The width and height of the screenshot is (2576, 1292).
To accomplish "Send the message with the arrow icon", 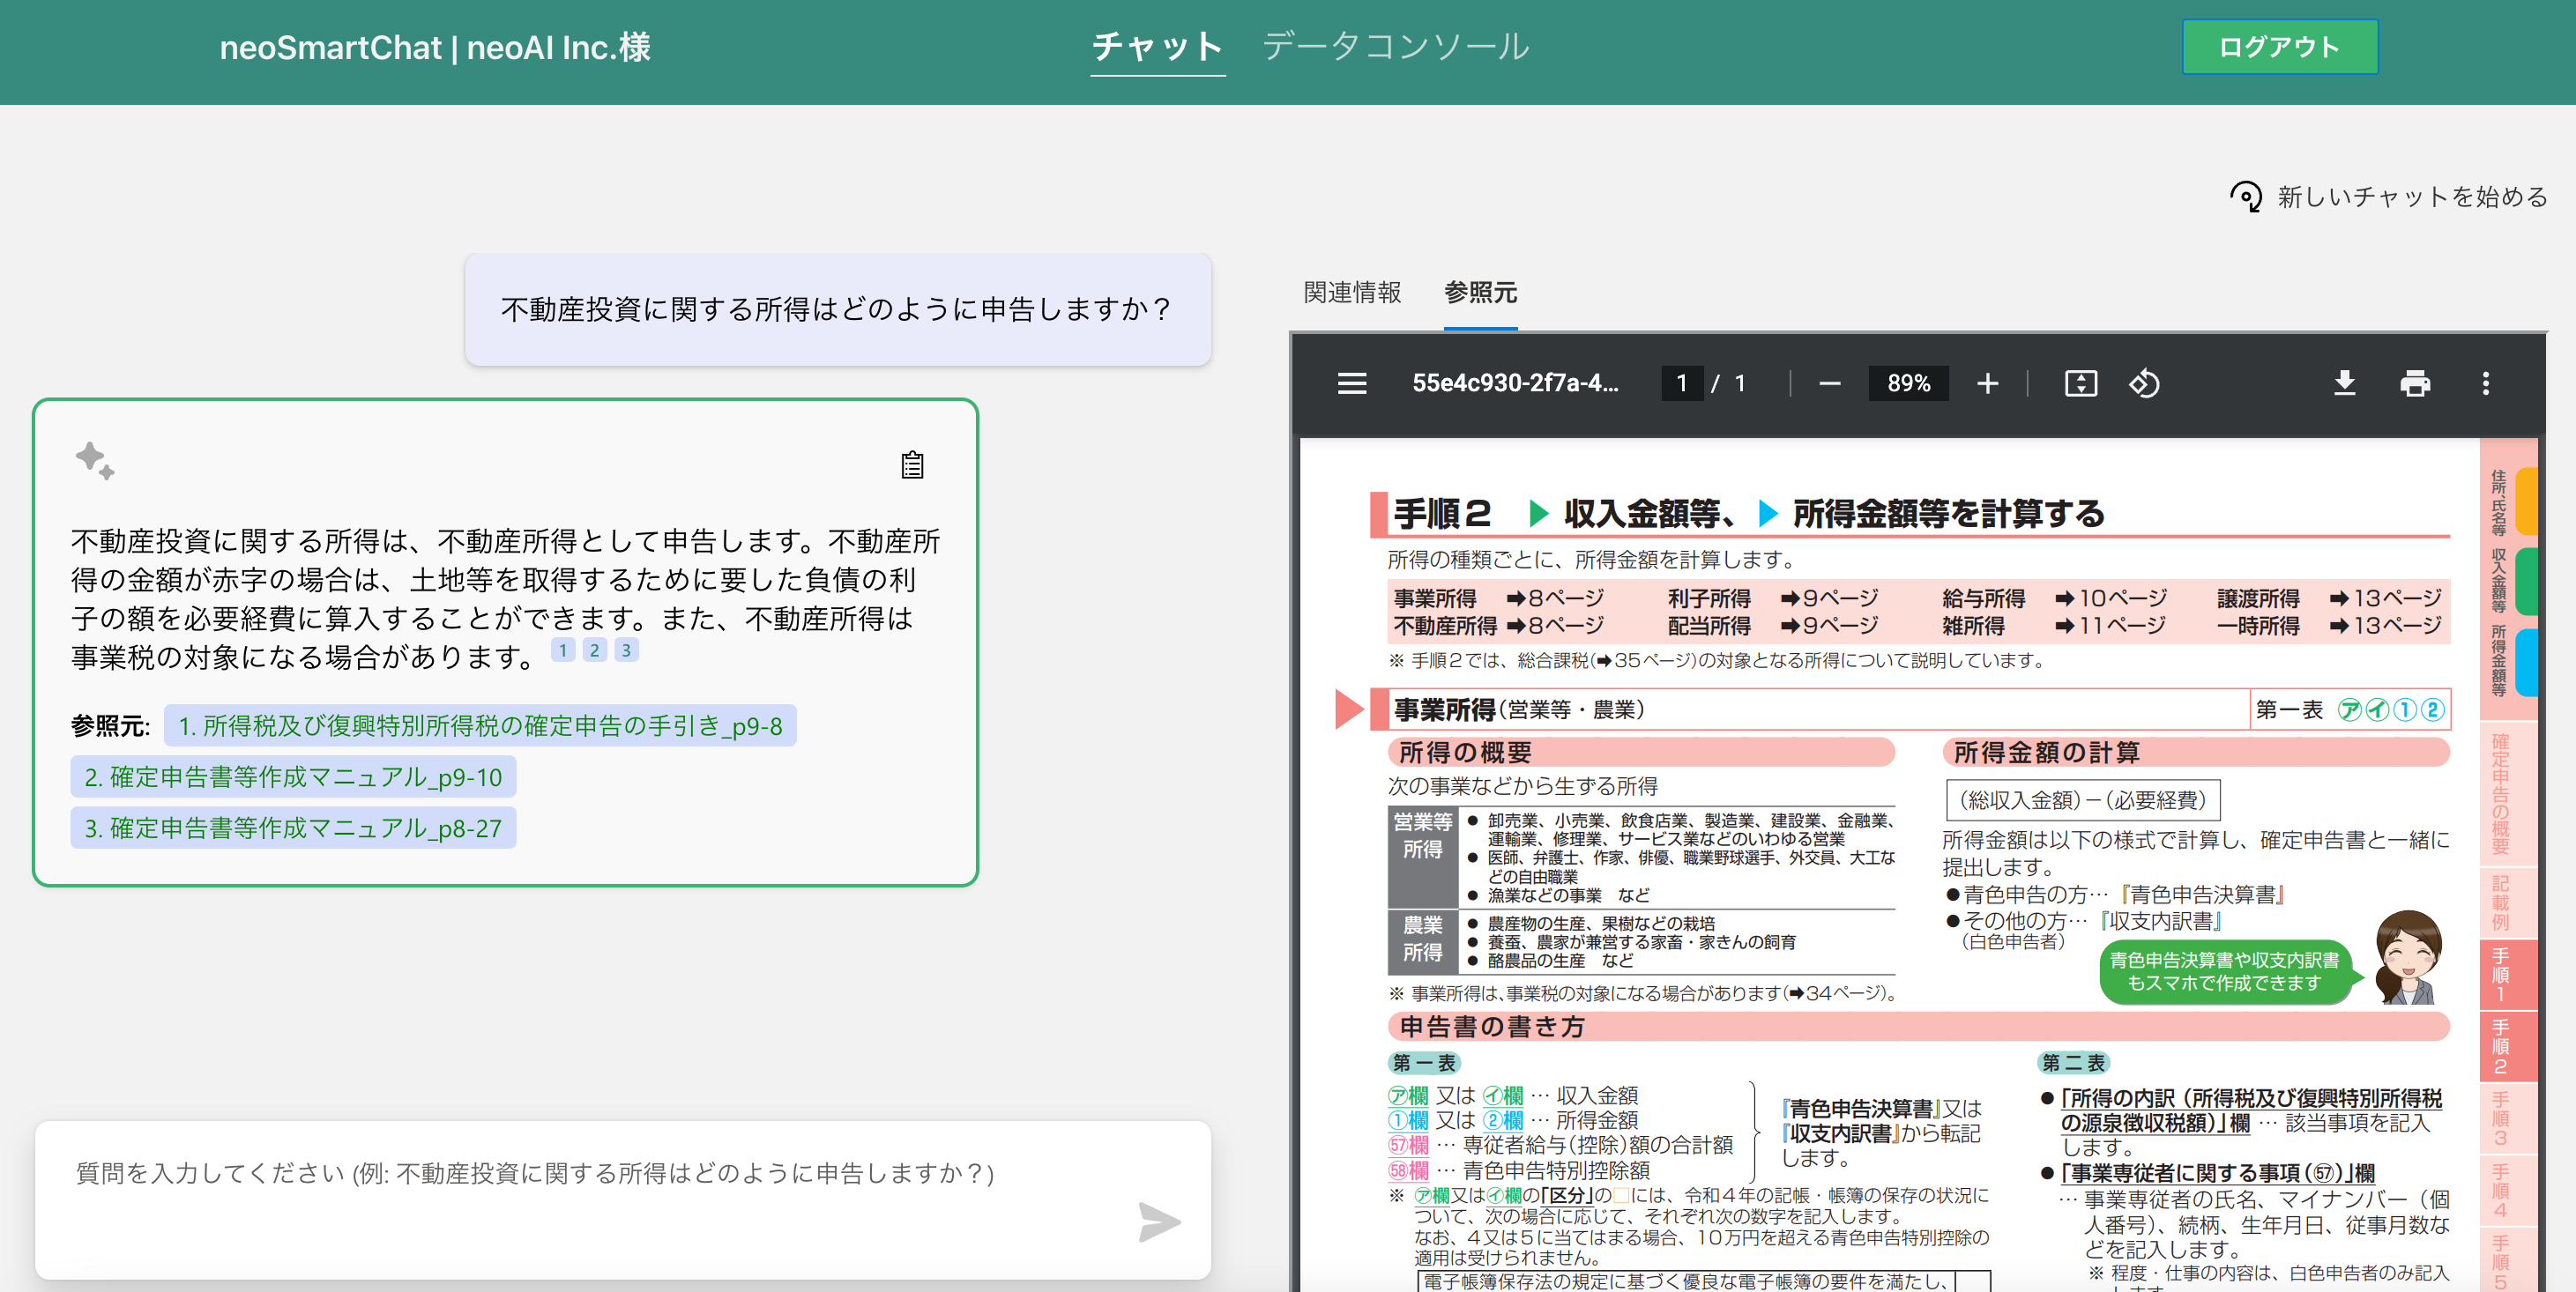I will coord(1159,1222).
